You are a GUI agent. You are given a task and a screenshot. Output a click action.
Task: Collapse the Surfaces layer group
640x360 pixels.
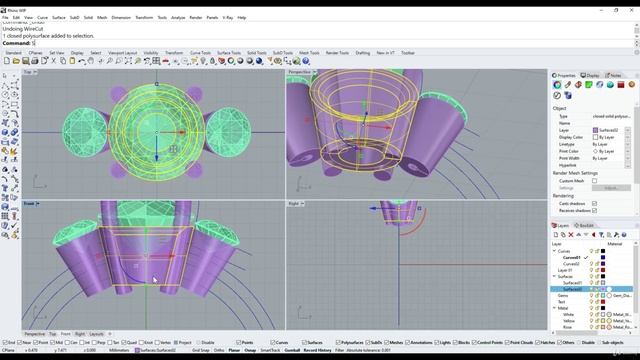click(554, 276)
